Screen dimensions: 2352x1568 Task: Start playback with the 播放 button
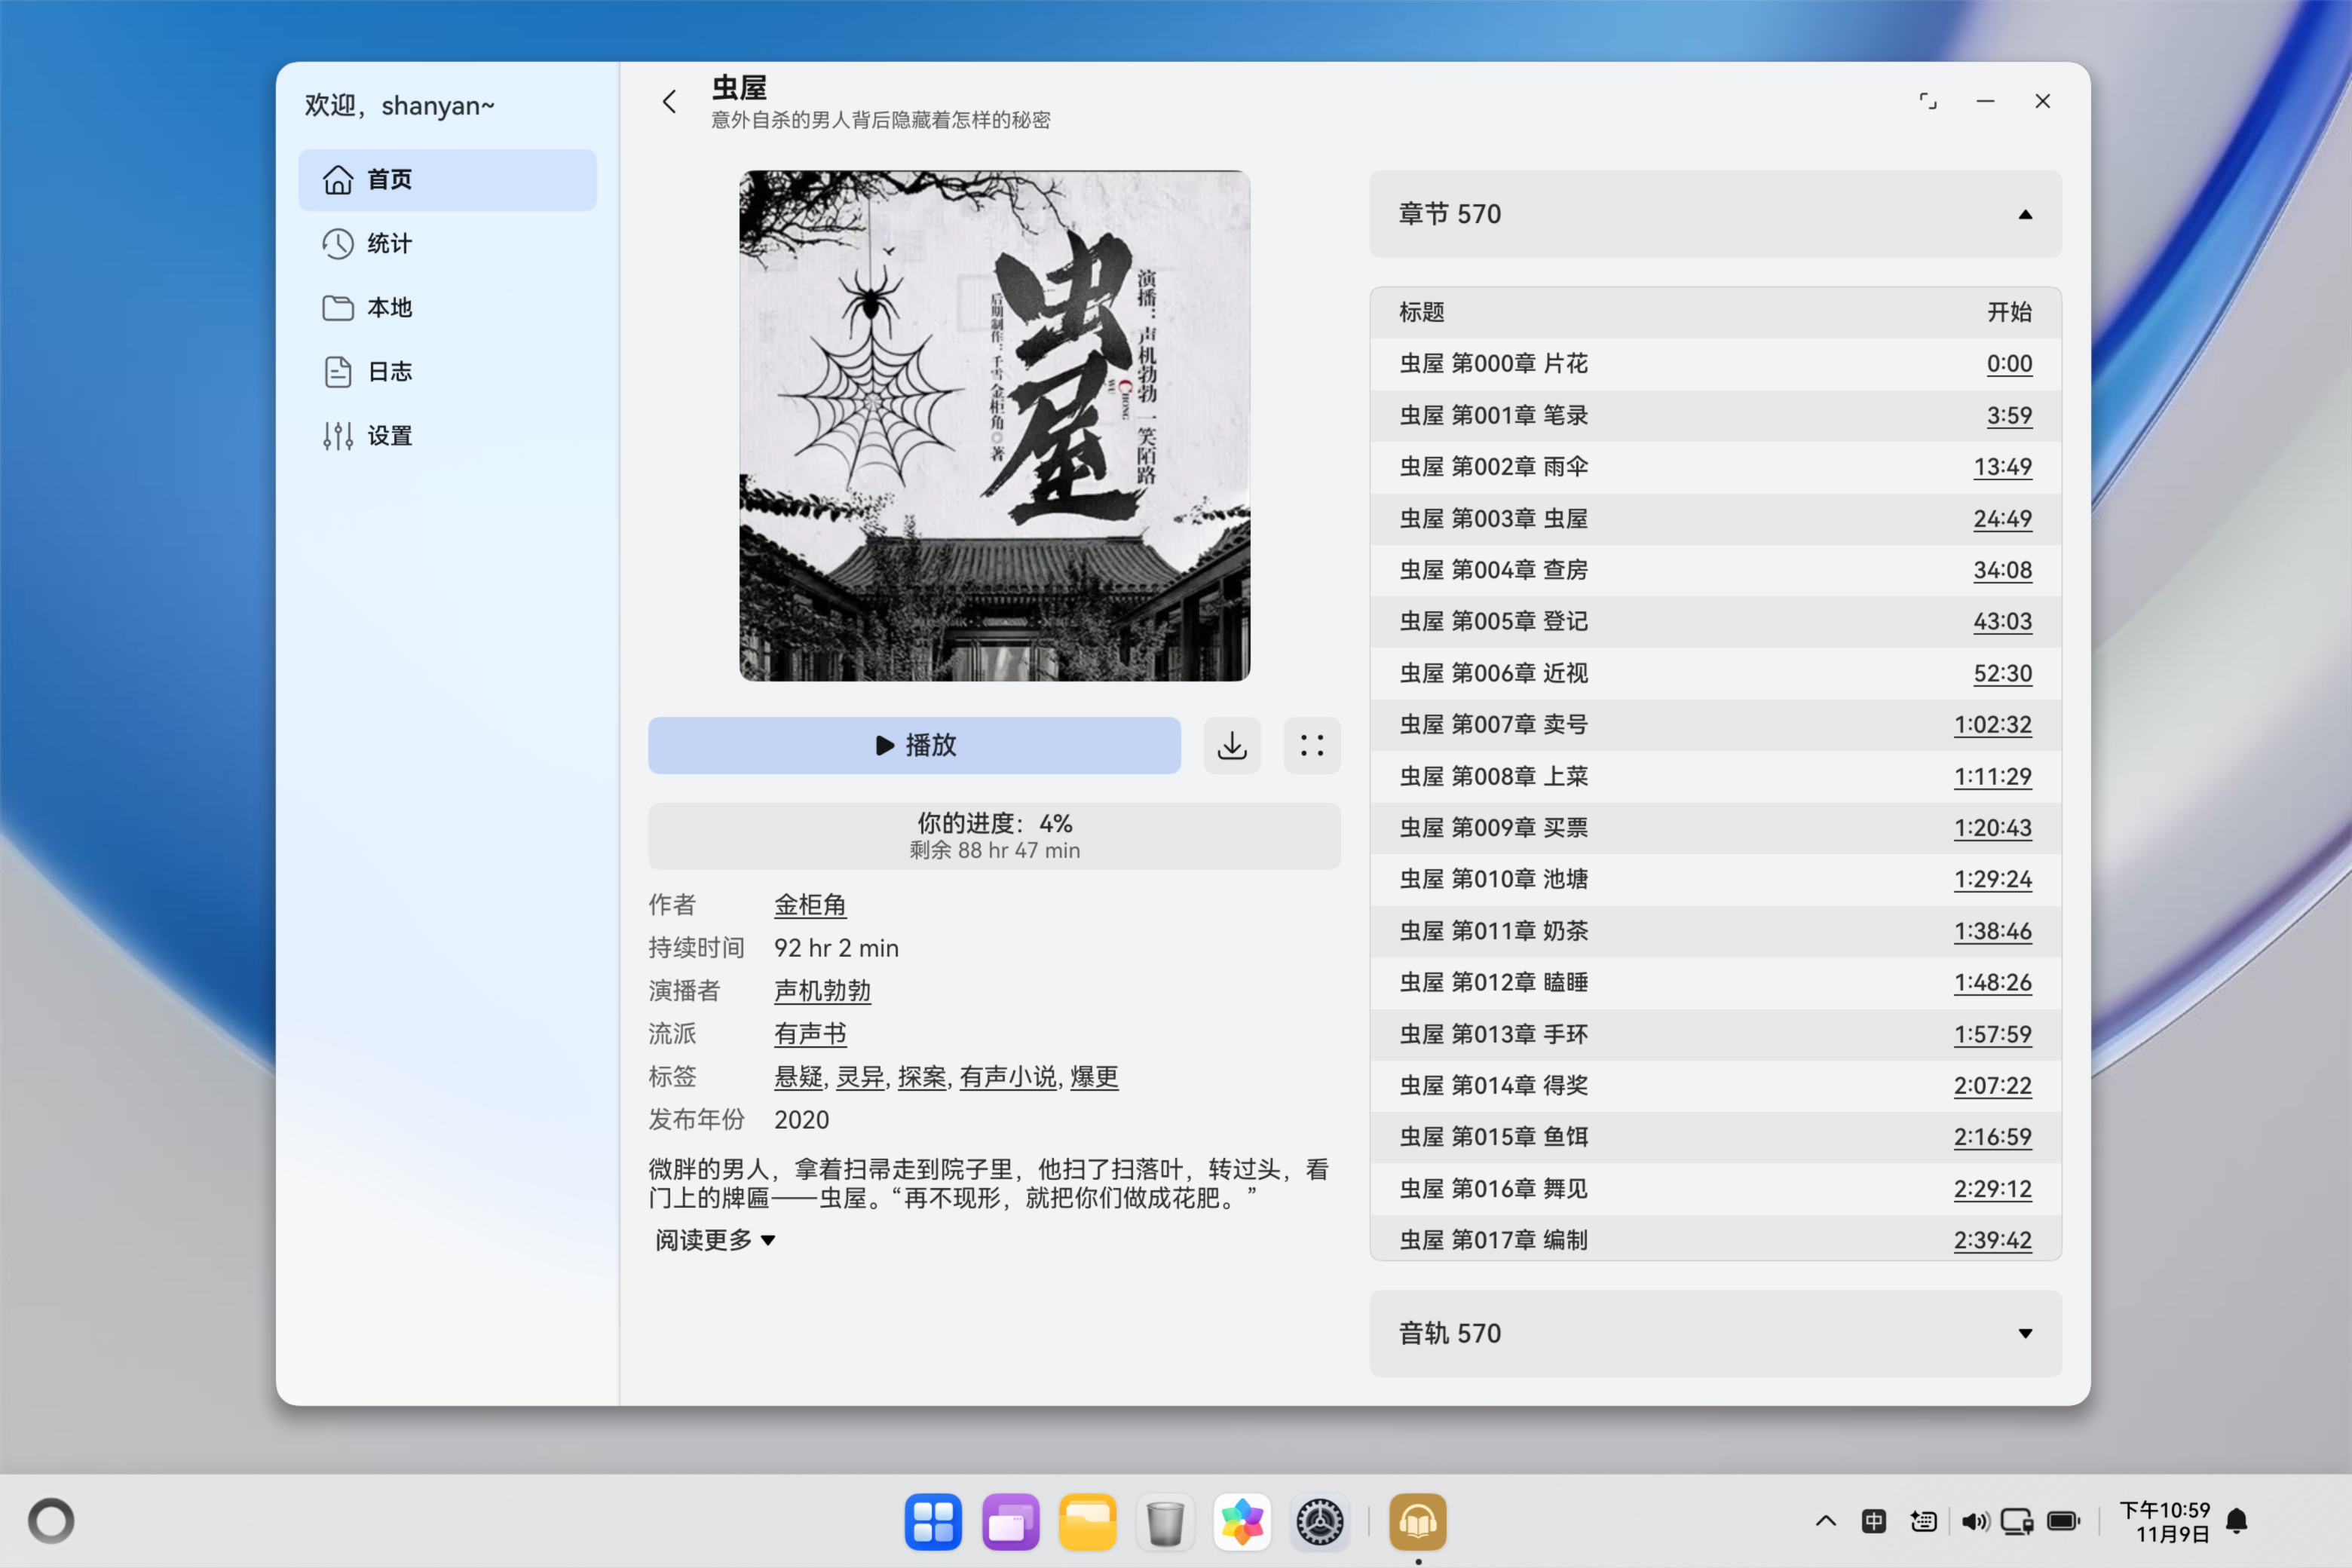914,745
